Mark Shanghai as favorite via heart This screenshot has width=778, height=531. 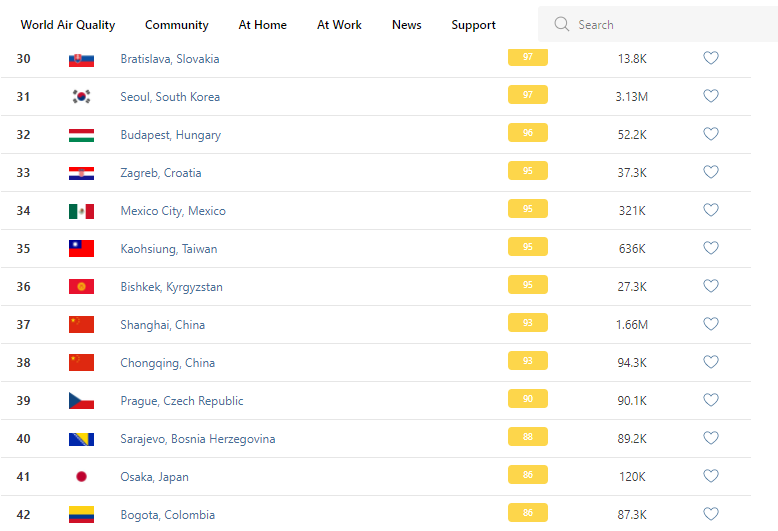(711, 324)
